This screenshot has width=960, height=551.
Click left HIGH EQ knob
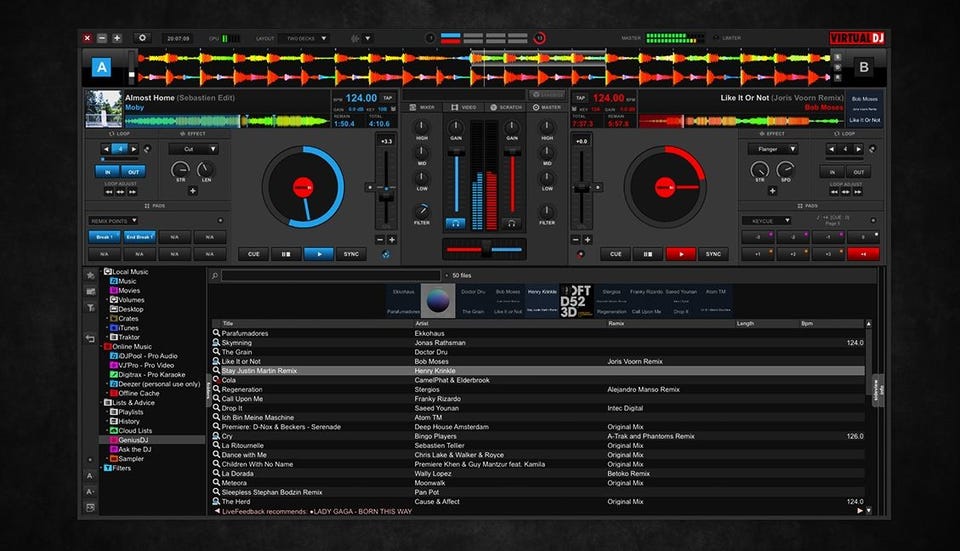[422, 127]
